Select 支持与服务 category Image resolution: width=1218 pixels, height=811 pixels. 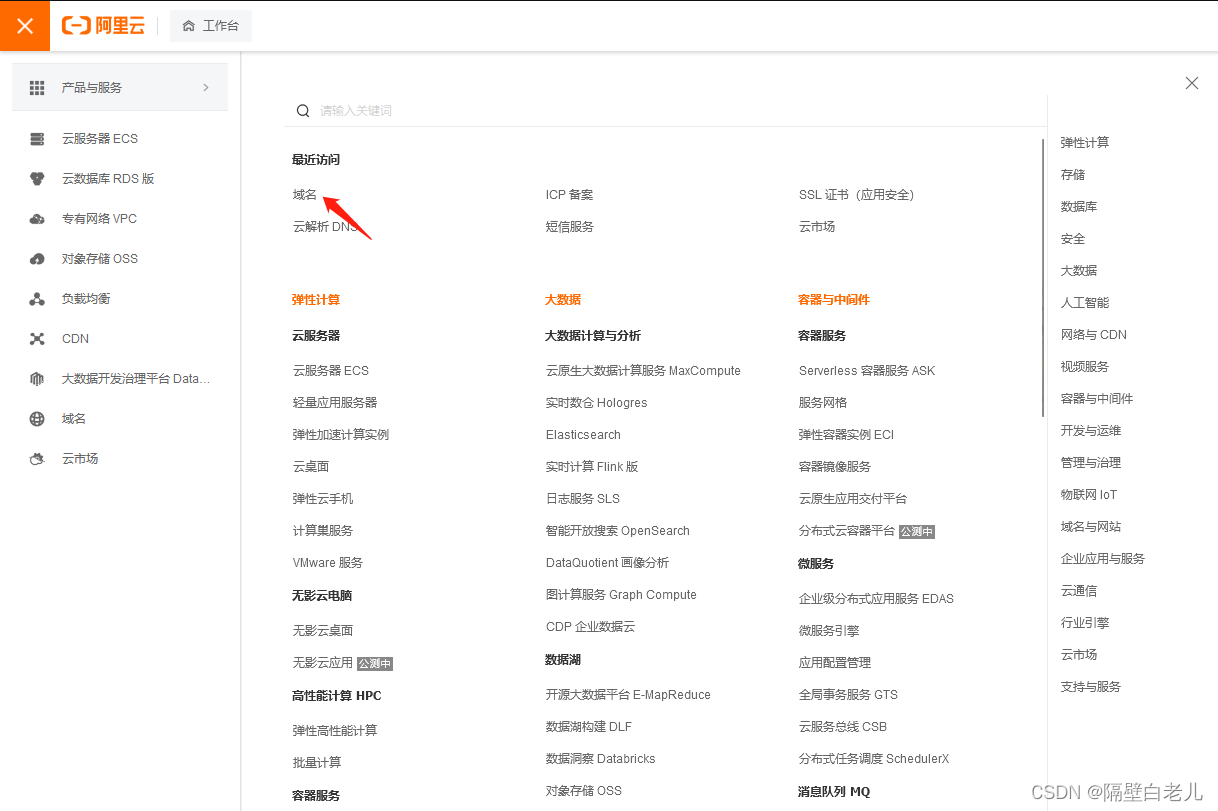point(1090,687)
